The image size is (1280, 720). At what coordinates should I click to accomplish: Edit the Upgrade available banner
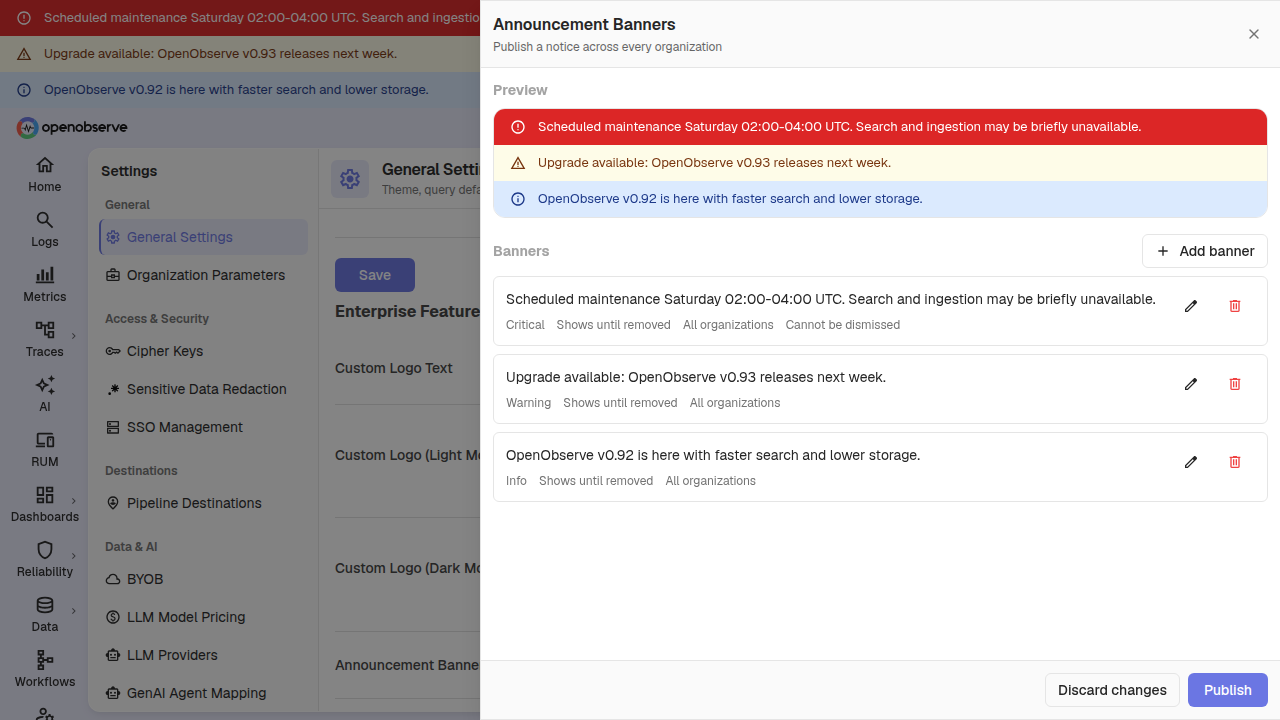1191,384
